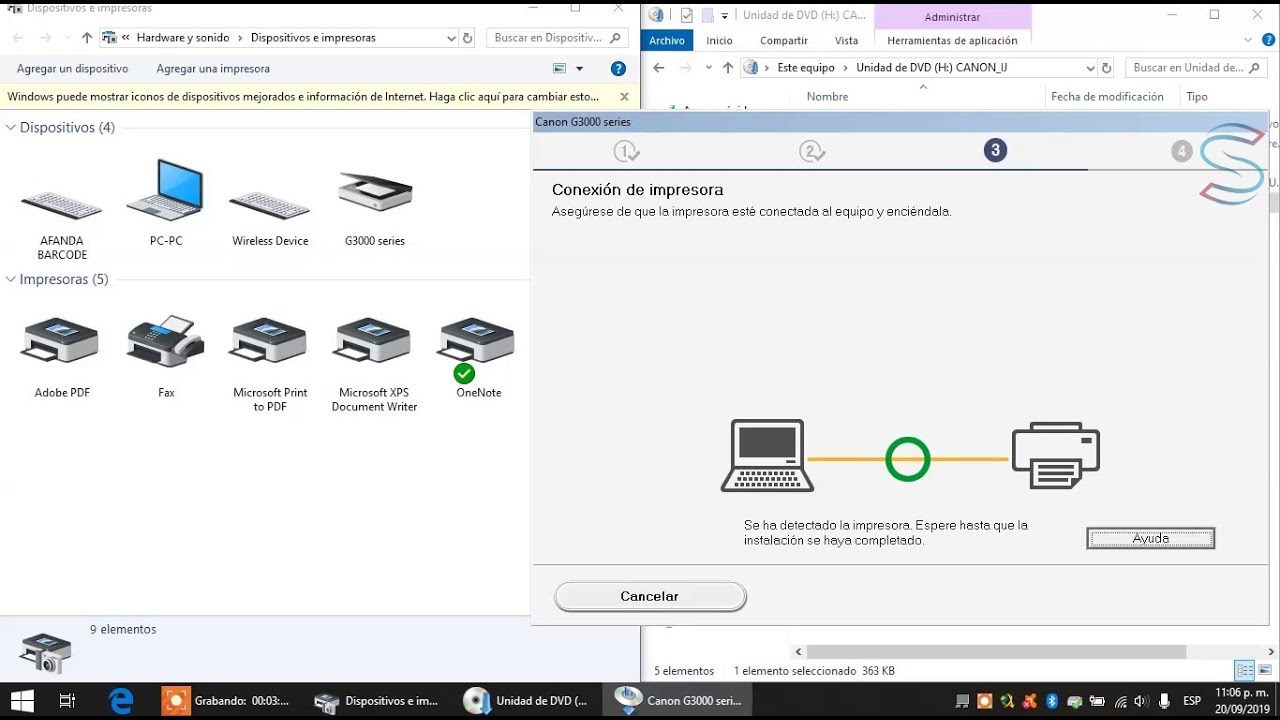Switch to Canon G3000 seri... taskbar button

(x=680, y=701)
